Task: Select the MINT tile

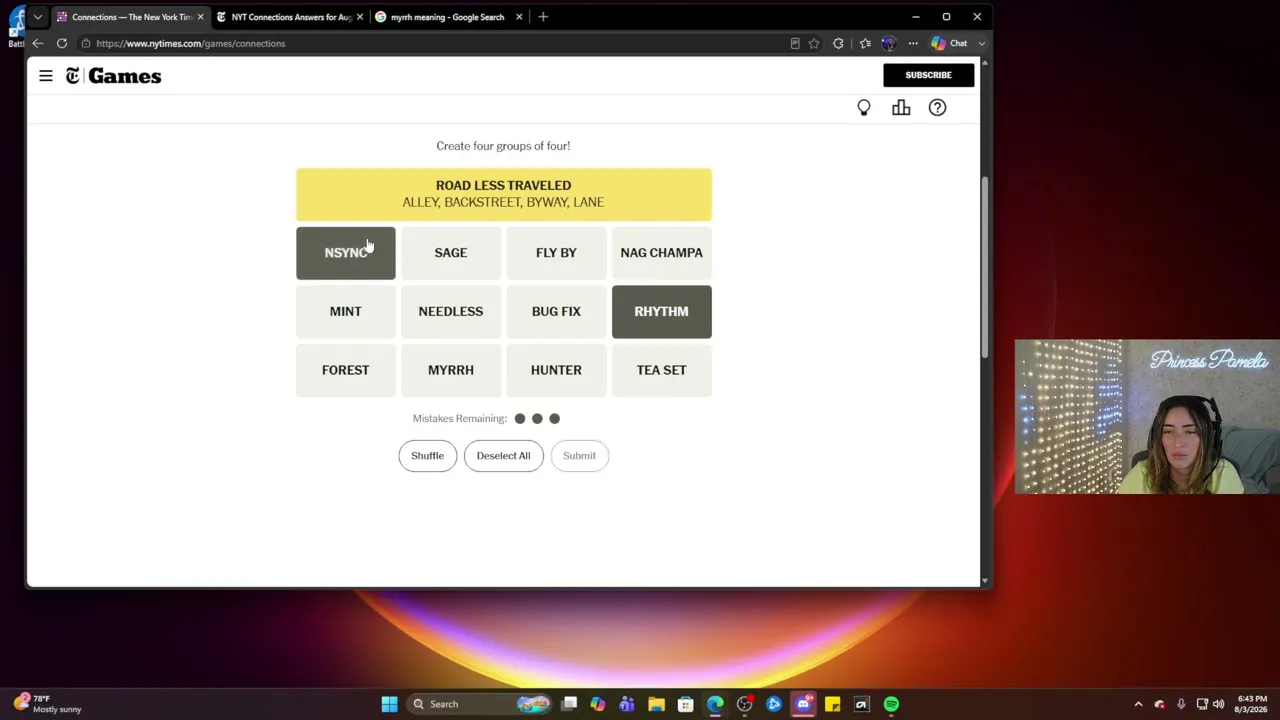Action: [346, 312]
